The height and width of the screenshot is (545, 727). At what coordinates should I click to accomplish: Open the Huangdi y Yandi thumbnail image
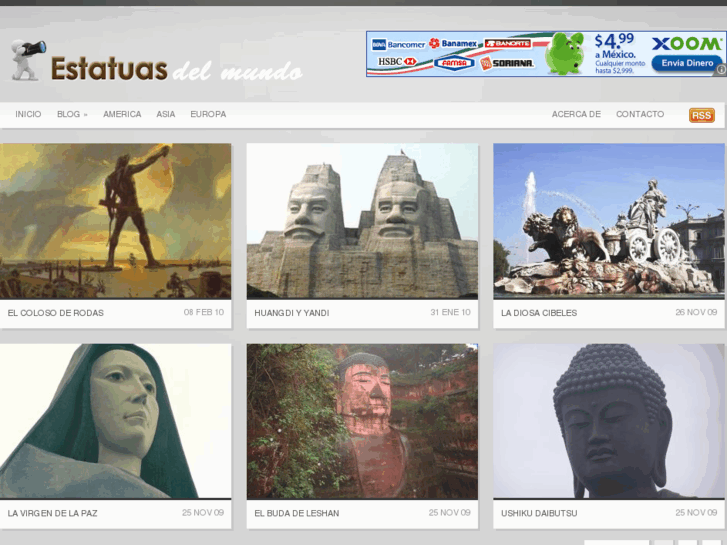(362, 221)
